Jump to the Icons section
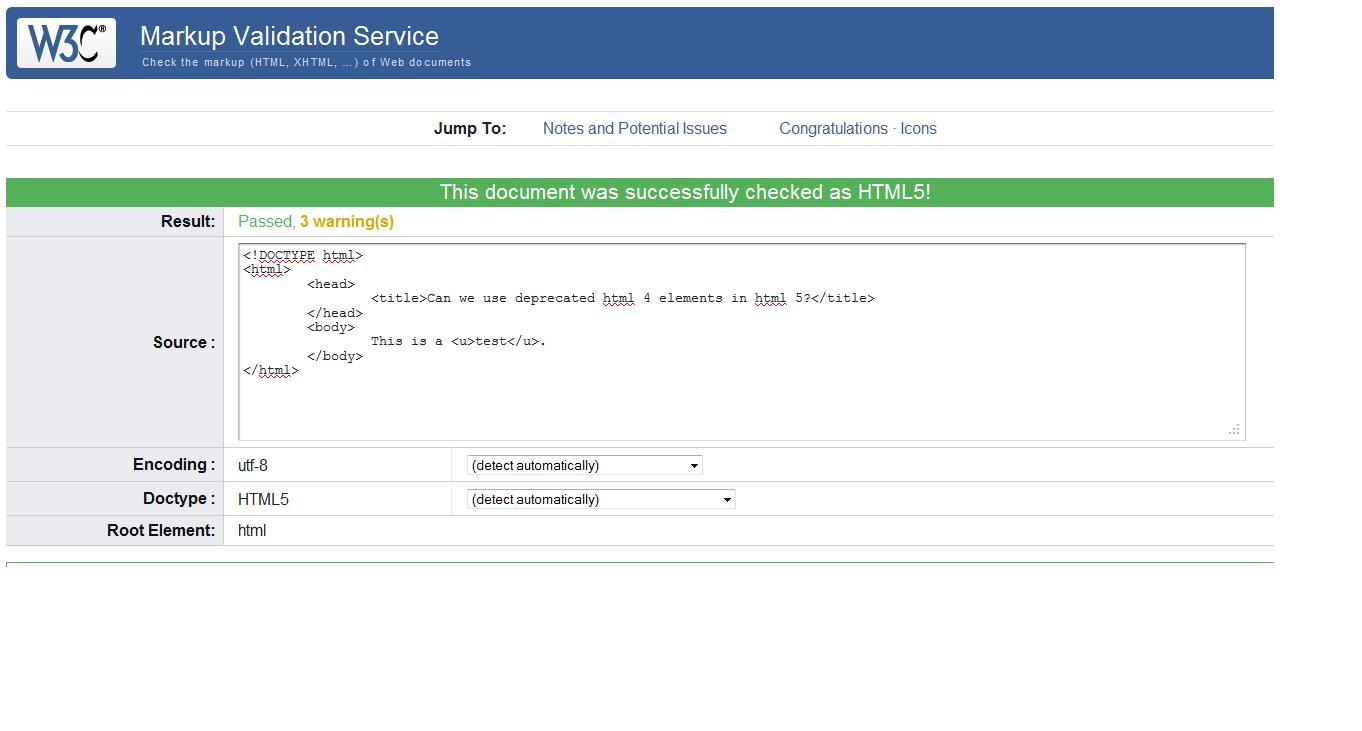Viewport: 1362px width, 731px height. 919,128
